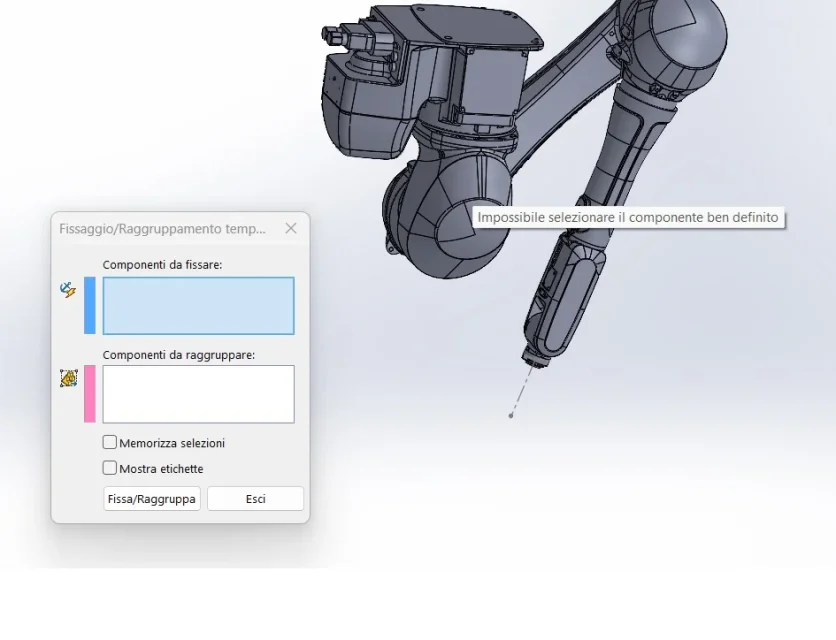
Task: Click the fix components lightning icon
Action: pyautogui.click(x=68, y=290)
